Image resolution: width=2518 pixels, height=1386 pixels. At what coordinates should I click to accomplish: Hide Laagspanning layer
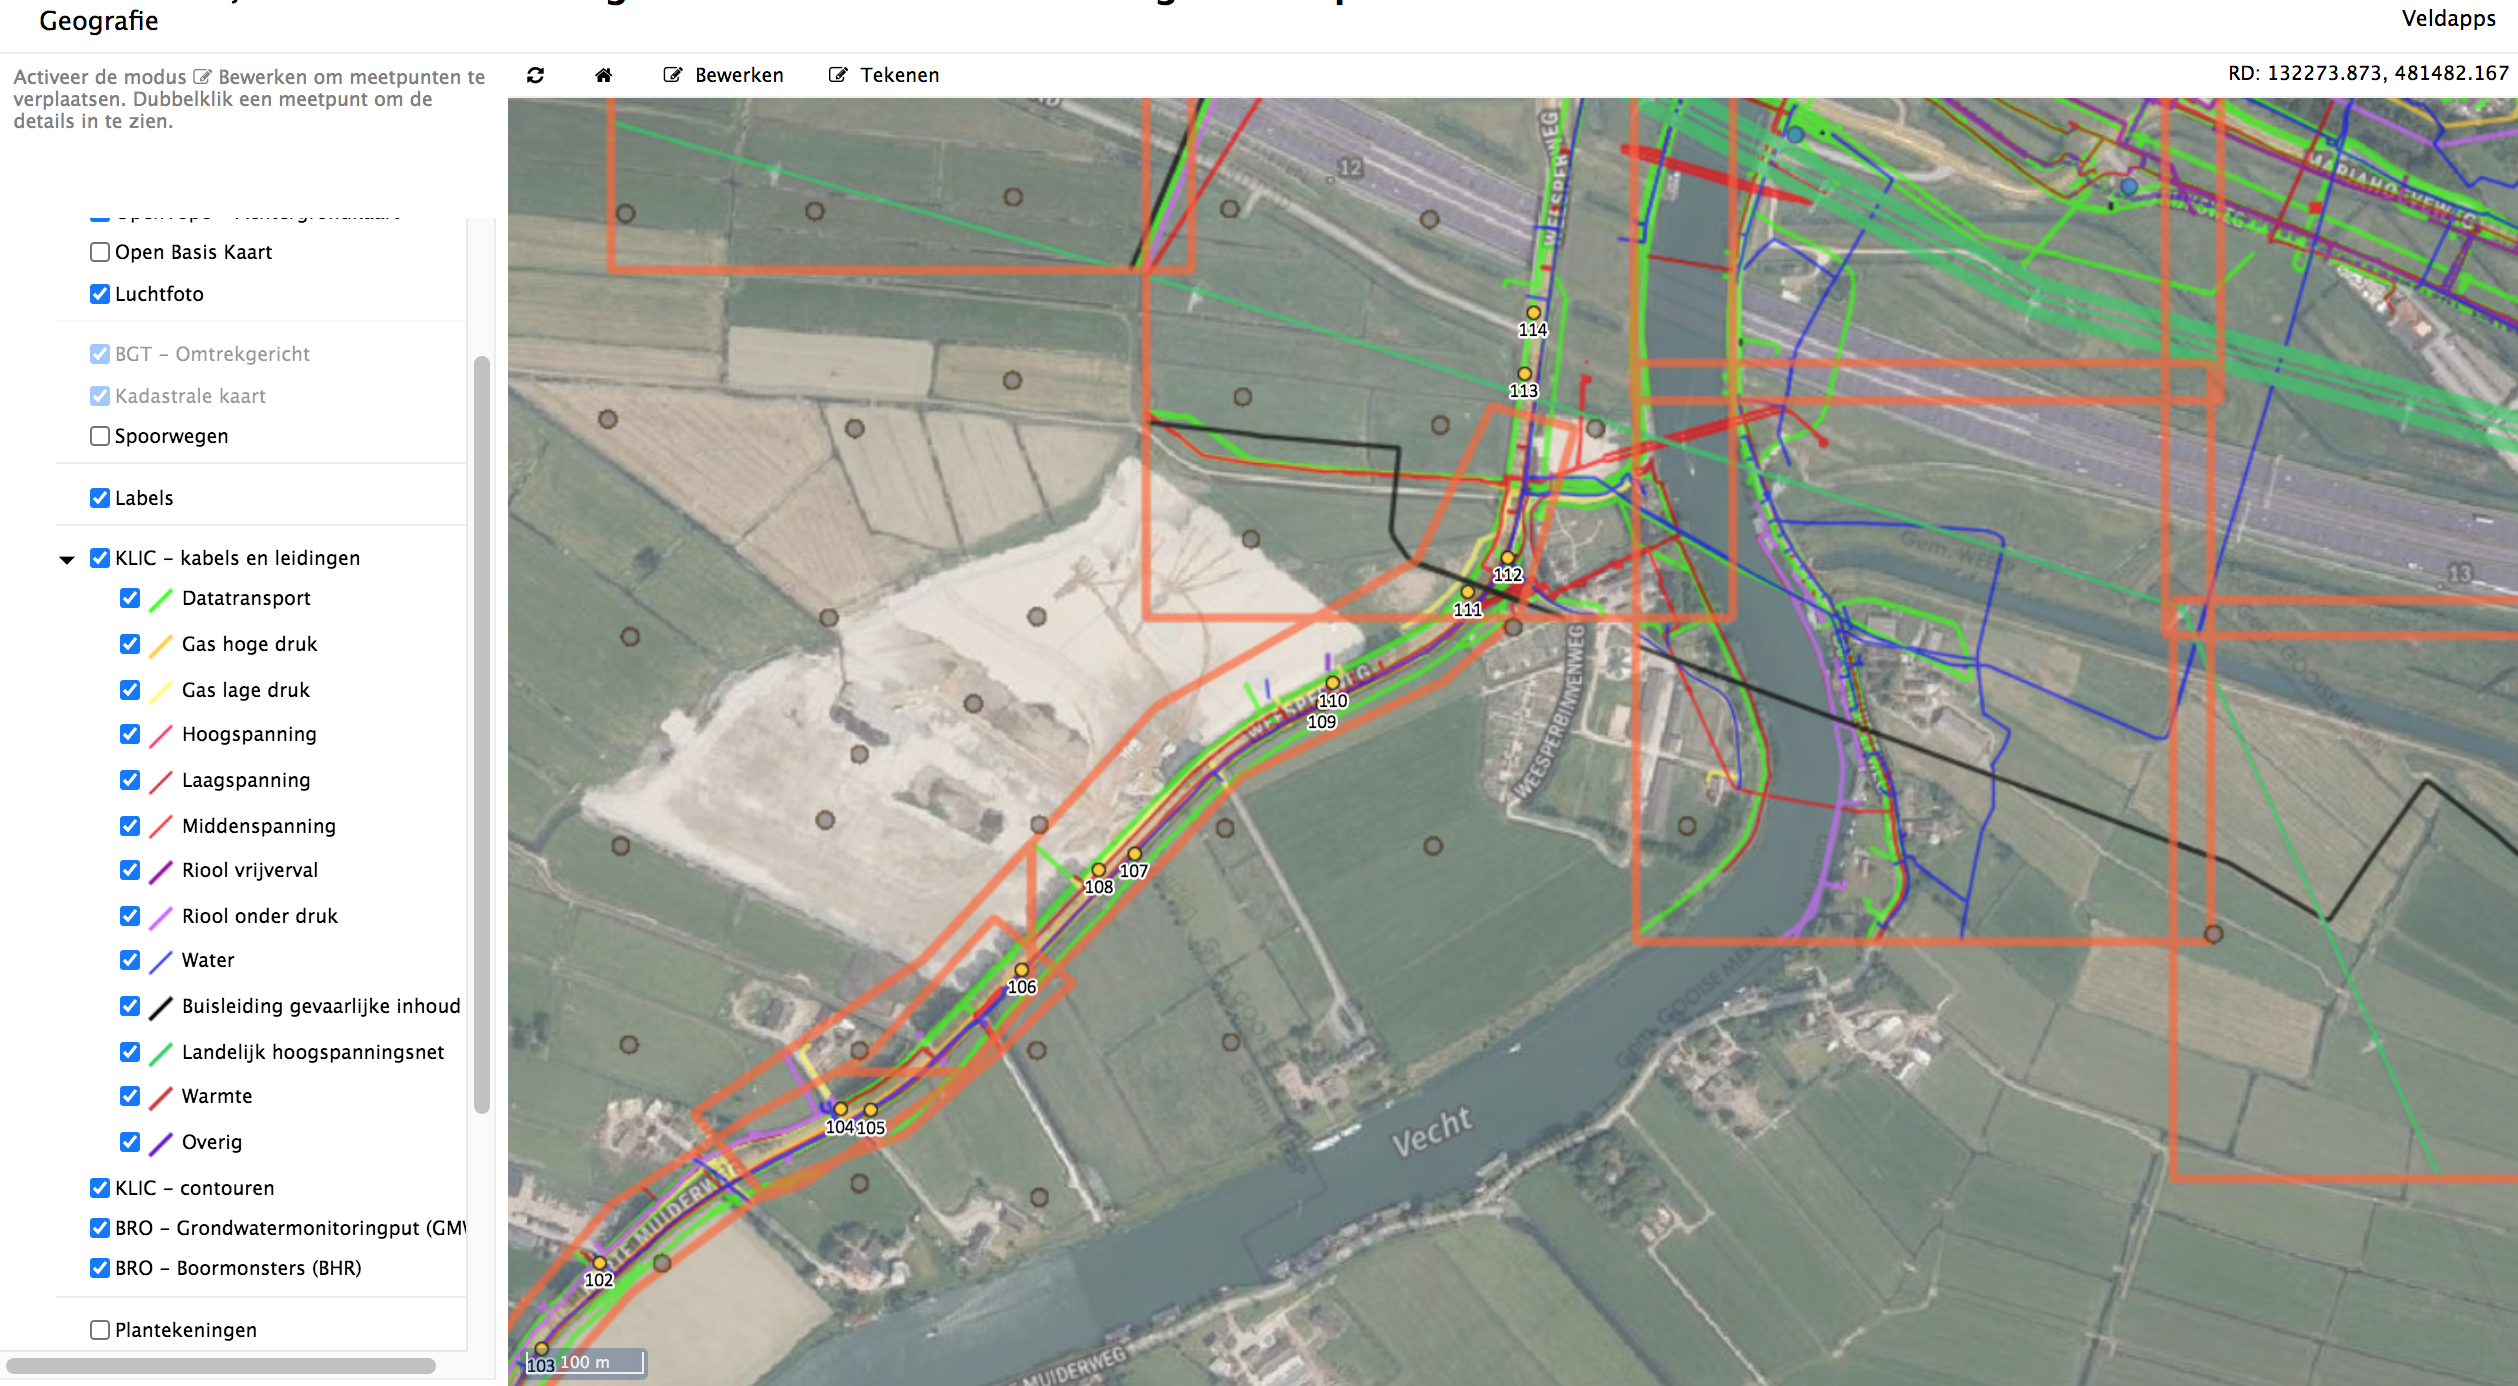point(130,780)
